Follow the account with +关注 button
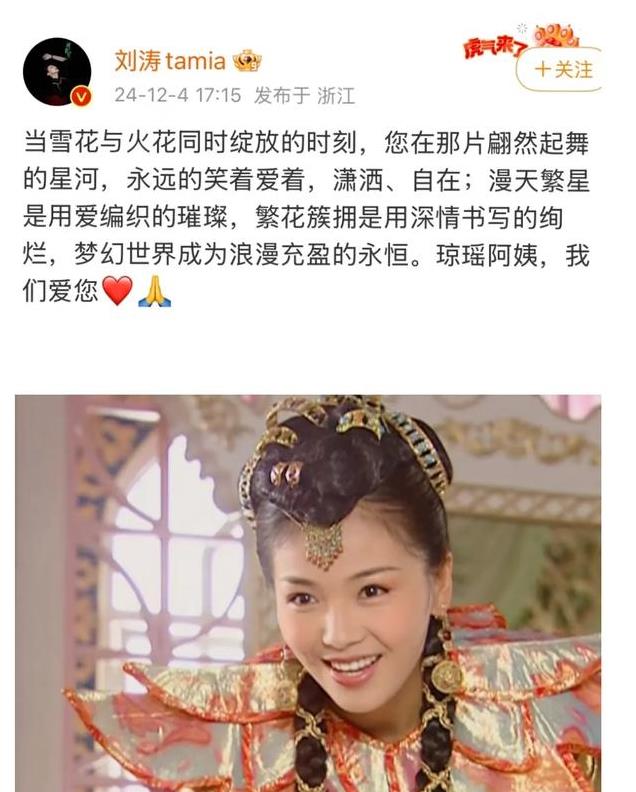 559,69
